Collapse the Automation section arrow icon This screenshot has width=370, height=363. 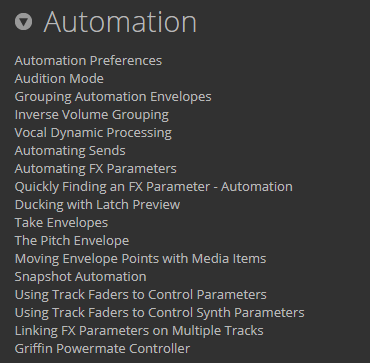pyautogui.click(x=23, y=22)
